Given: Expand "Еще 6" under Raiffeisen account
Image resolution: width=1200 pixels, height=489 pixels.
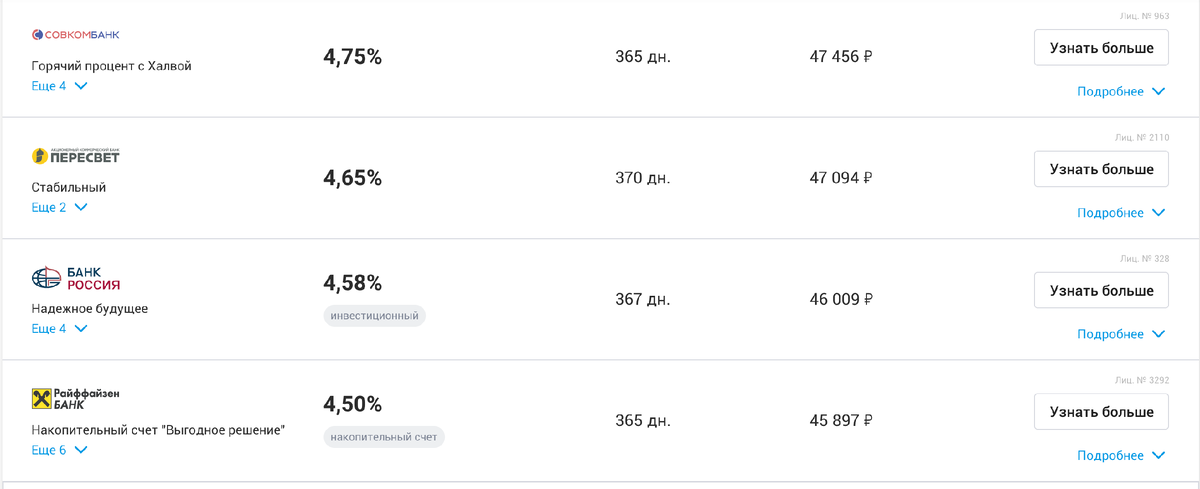Looking at the screenshot, I should click(x=60, y=450).
